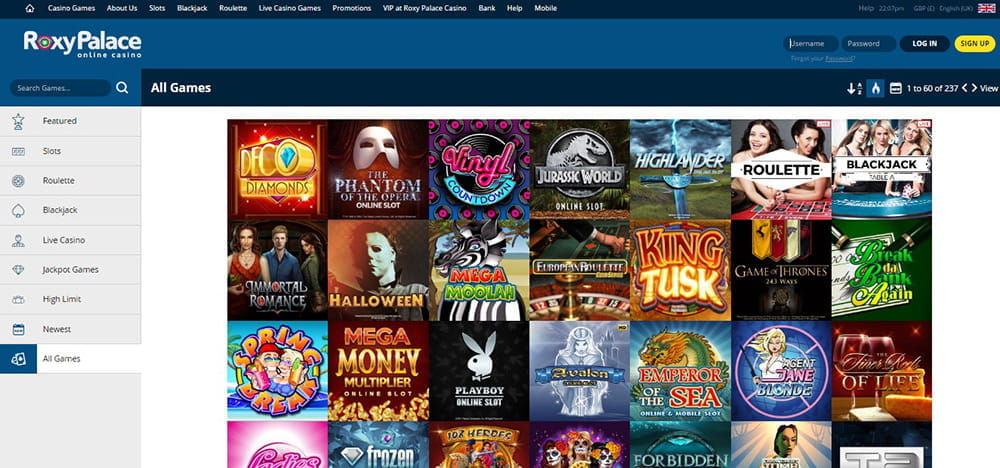Select High Limit category label
The image size is (1000, 468).
coord(61,299)
